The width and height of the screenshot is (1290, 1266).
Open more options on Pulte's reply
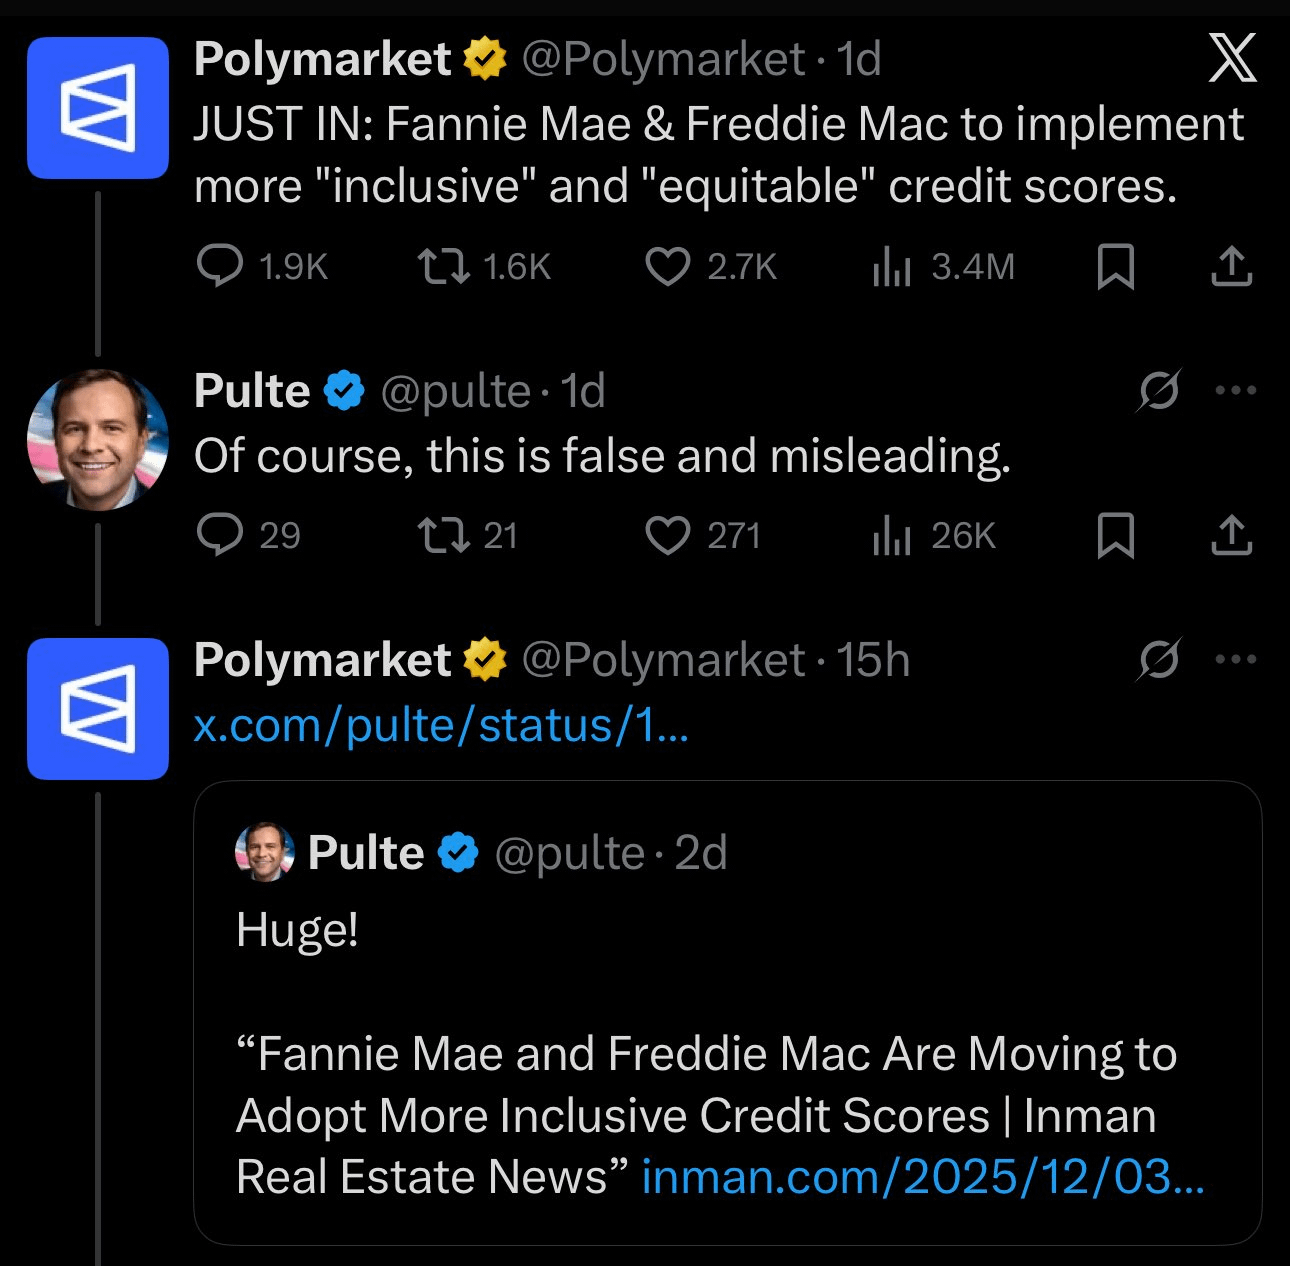pyautogui.click(x=1236, y=390)
